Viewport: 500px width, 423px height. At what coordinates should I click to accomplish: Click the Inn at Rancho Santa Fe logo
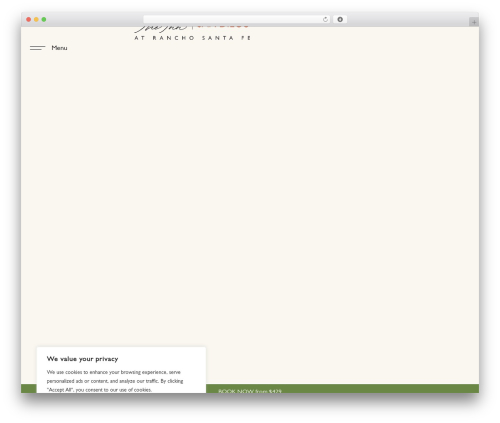pos(192,33)
